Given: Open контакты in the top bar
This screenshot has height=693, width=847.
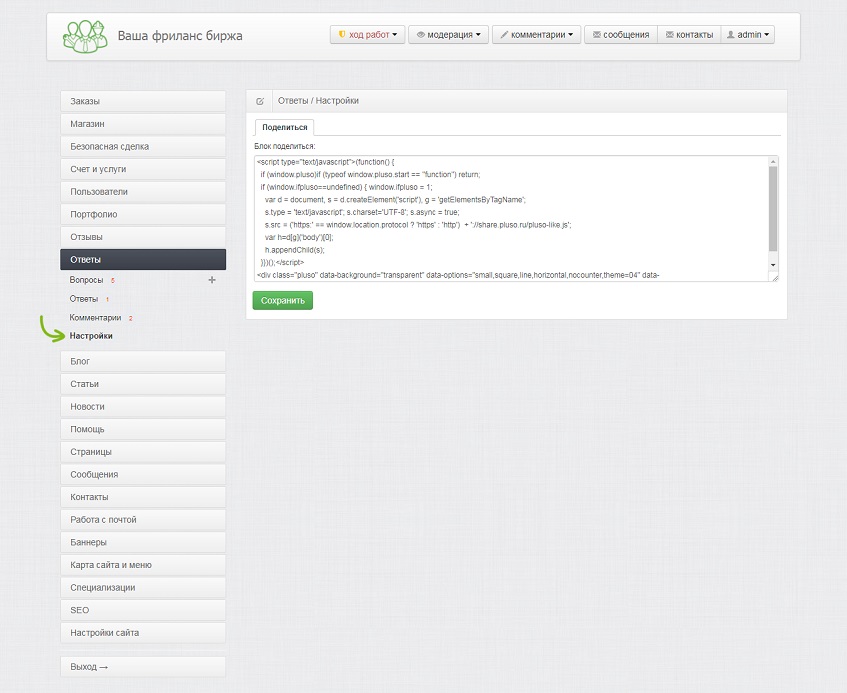Looking at the screenshot, I should click(689, 35).
